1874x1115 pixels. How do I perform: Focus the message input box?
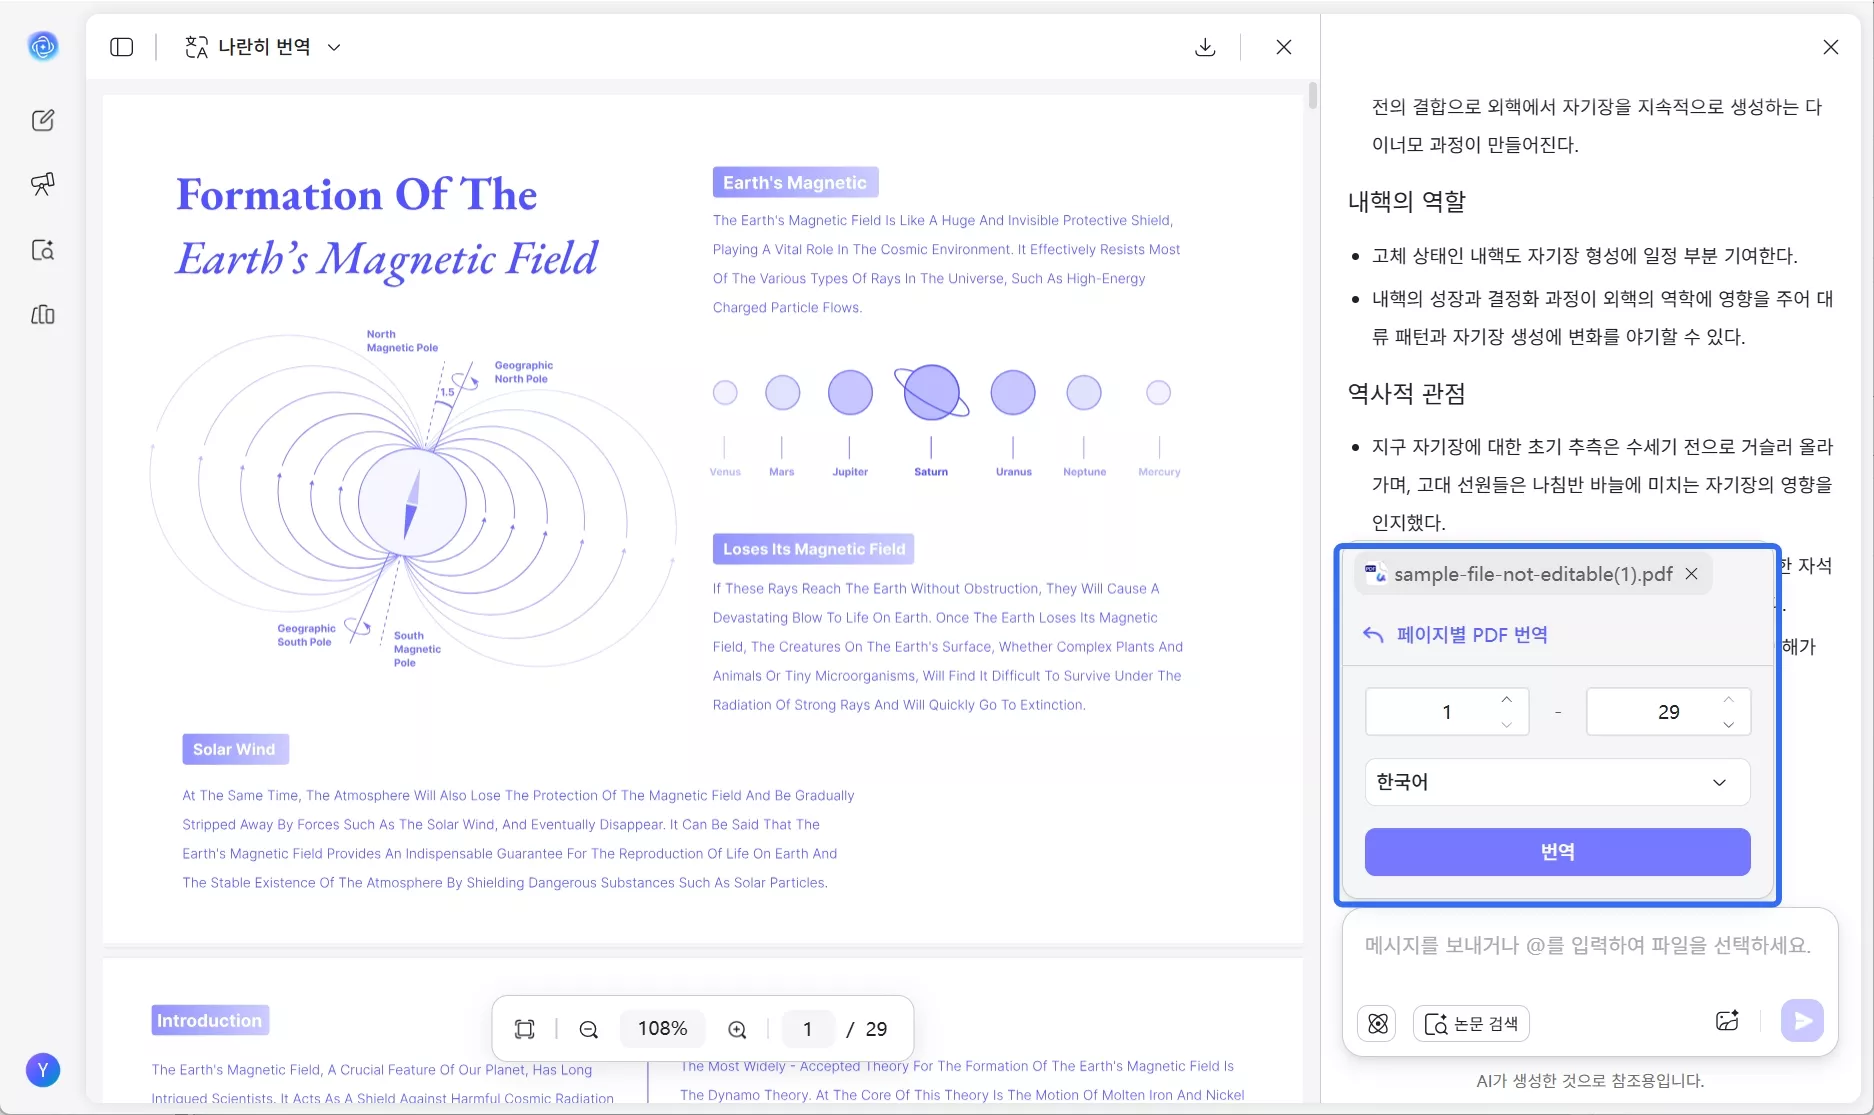point(1588,946)
